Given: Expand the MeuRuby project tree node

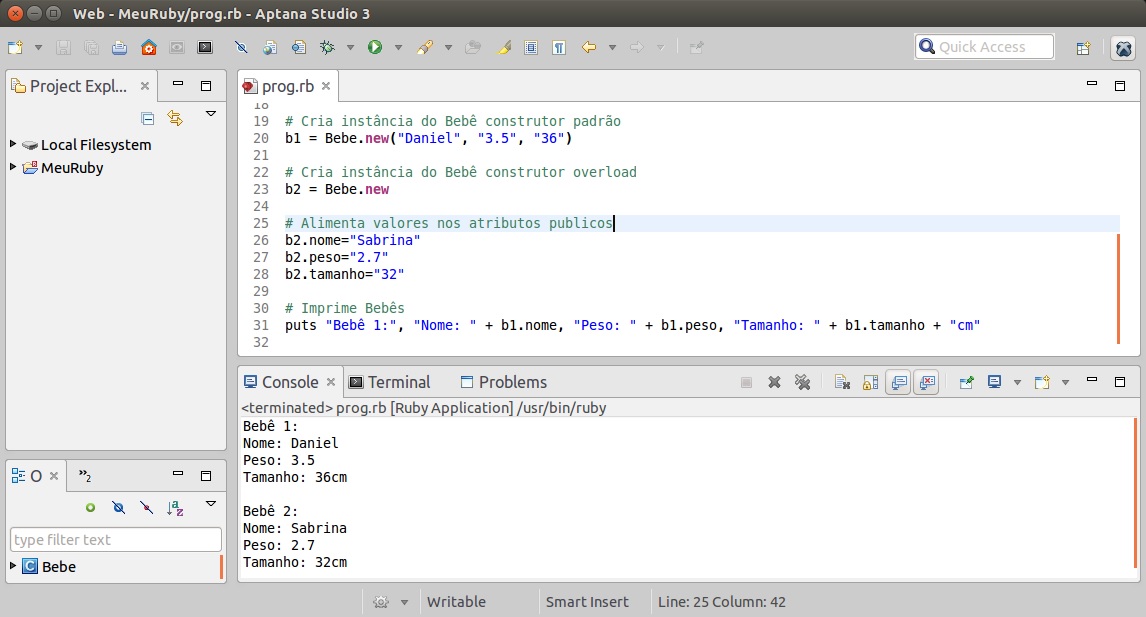Looking at the screenshot, I should coord(13,167).
